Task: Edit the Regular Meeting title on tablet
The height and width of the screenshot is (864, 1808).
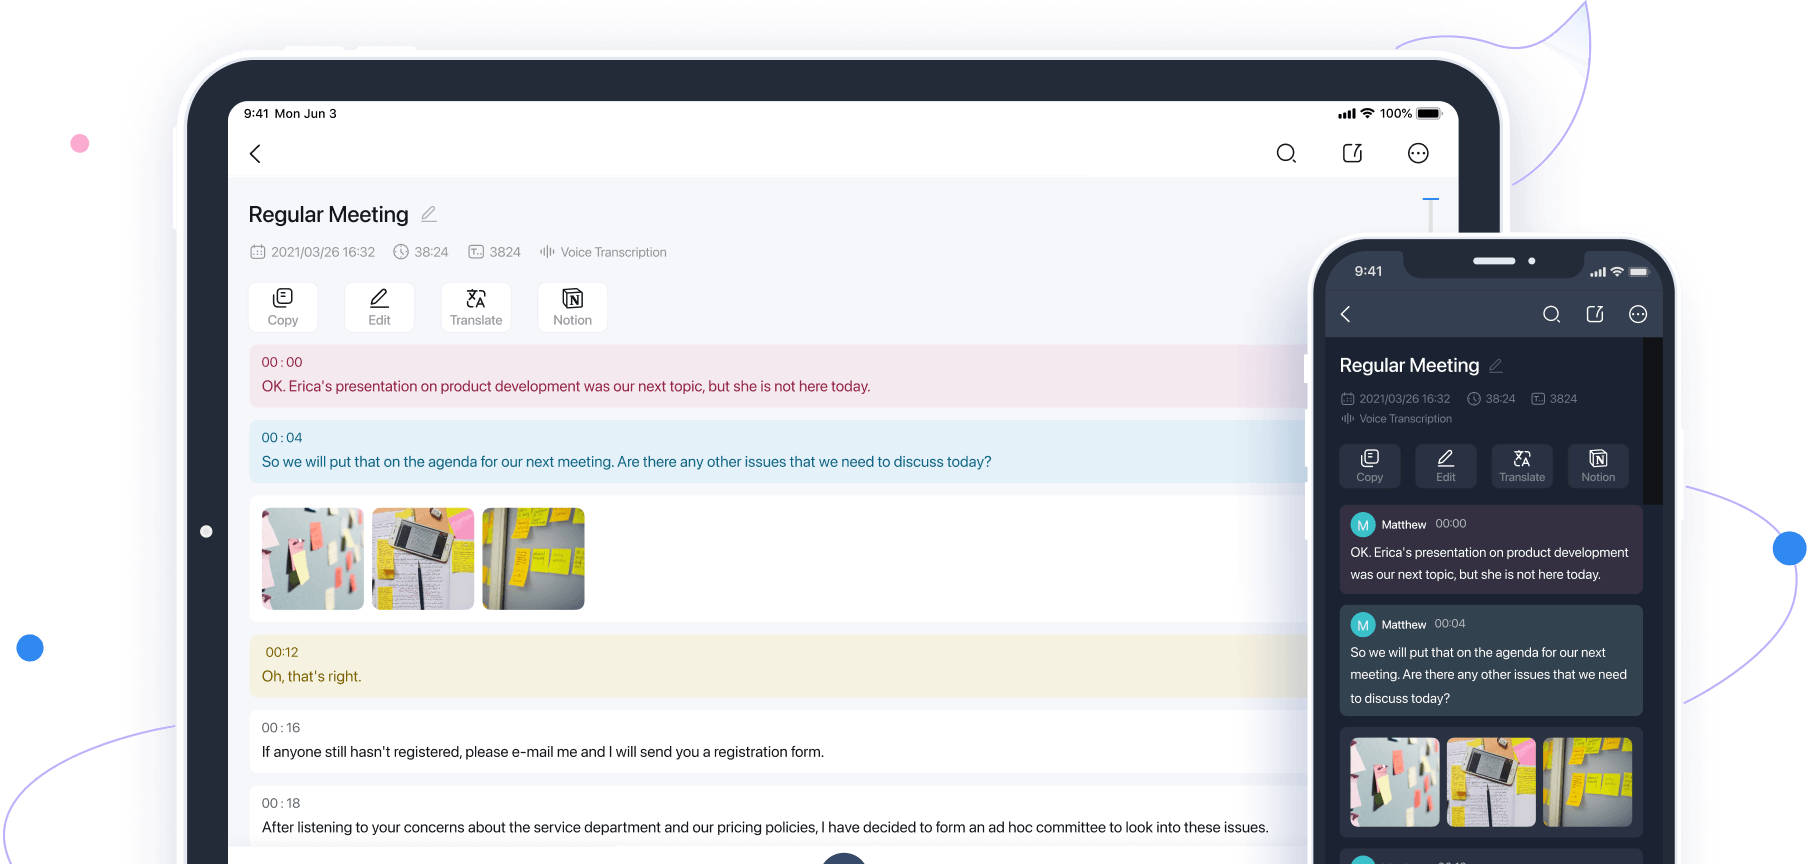Action: click(x=429, y=214)
